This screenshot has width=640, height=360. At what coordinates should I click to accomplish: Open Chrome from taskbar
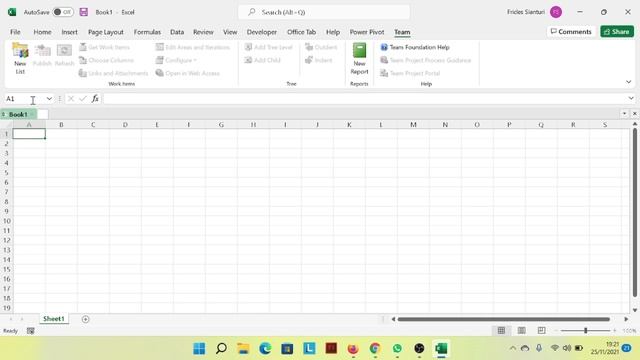375,349
